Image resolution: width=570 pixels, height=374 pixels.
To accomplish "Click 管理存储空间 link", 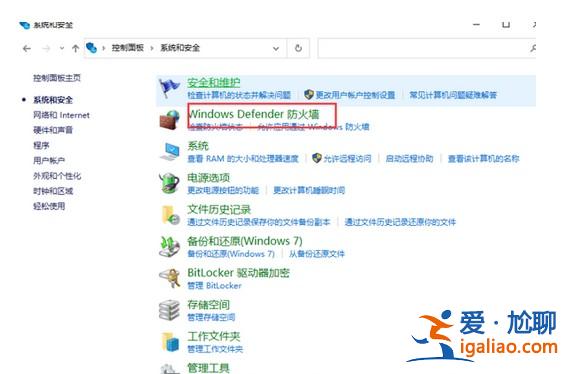I will (211, 317).
